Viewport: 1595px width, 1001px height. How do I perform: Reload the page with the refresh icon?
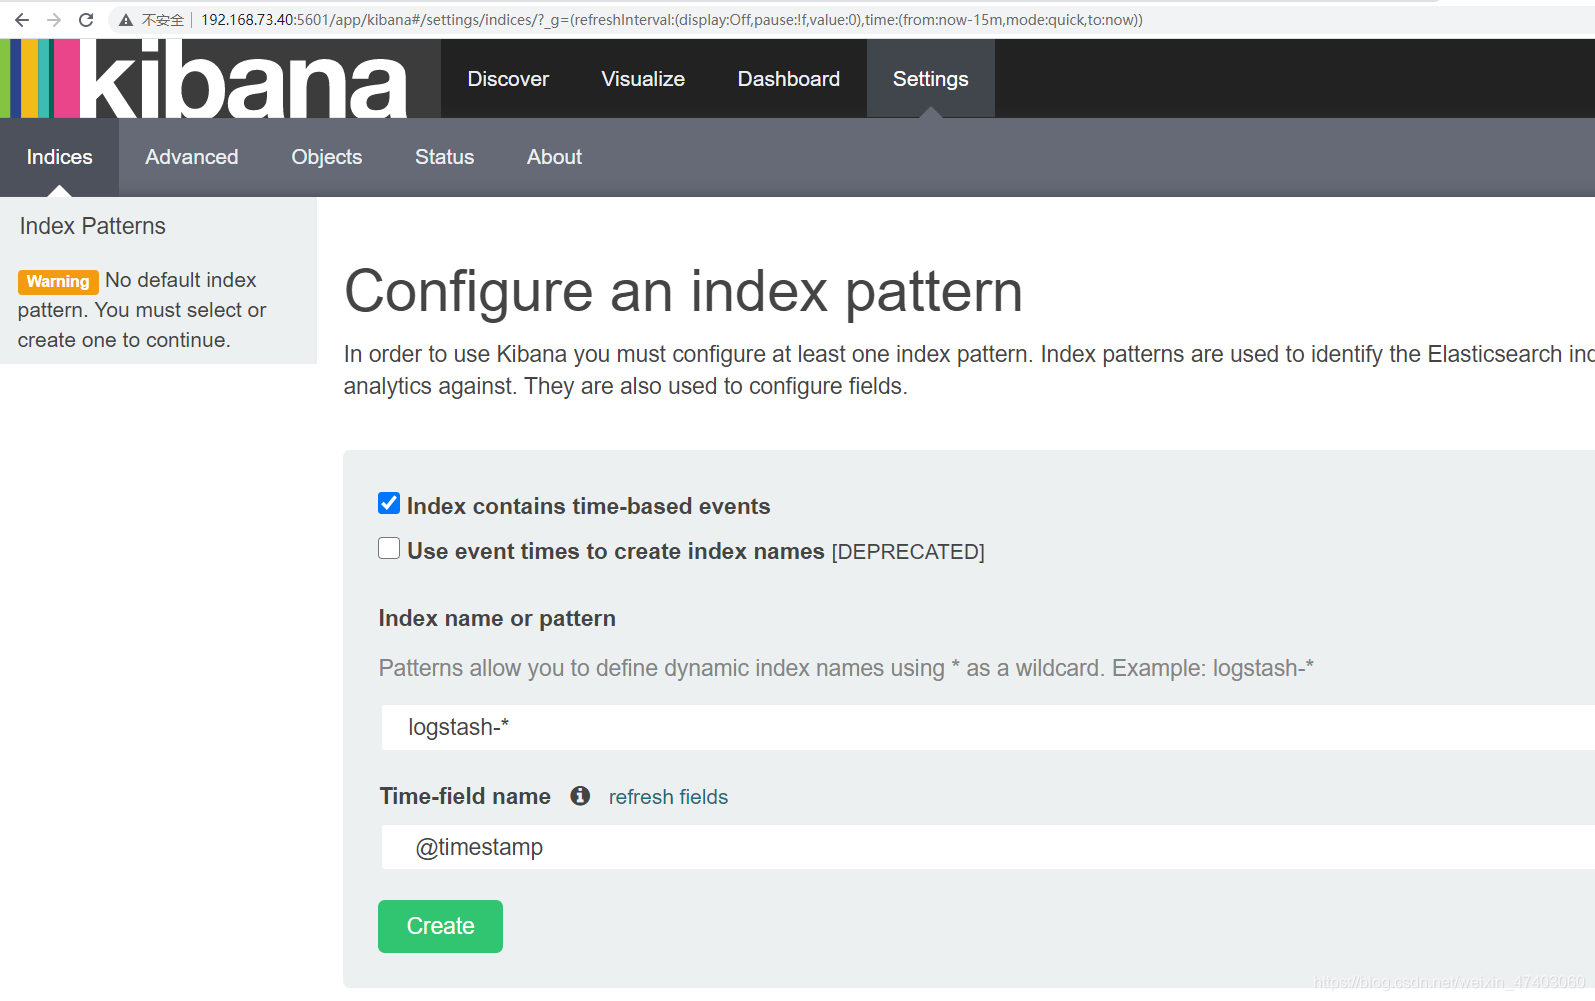coord(86,20)
